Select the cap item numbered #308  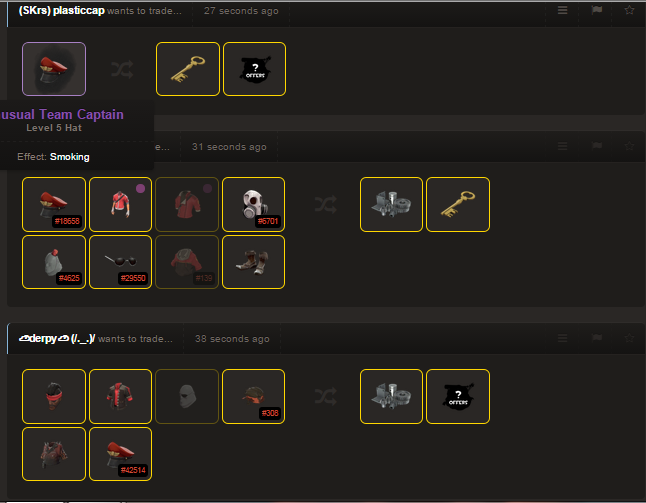pyautogui.click(x=253, y=396)
